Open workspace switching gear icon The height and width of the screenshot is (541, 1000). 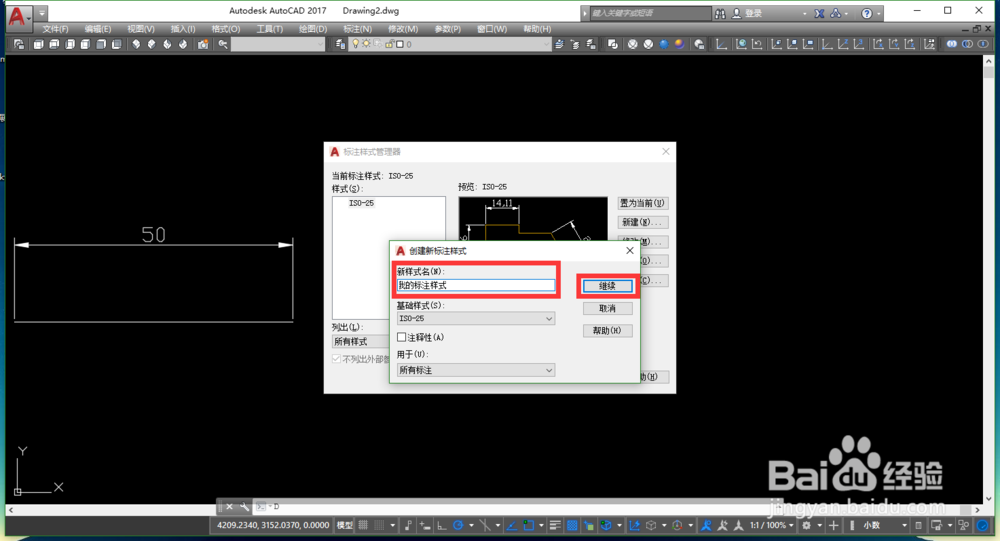coord(807,525)
